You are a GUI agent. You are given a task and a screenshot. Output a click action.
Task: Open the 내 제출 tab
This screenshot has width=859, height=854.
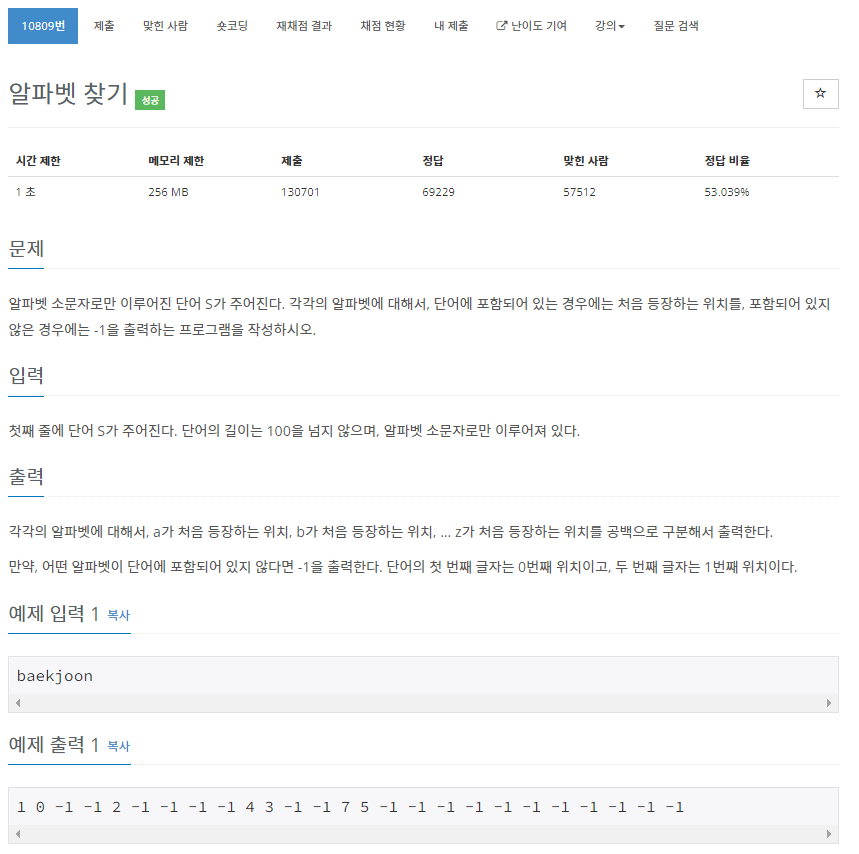451,26
